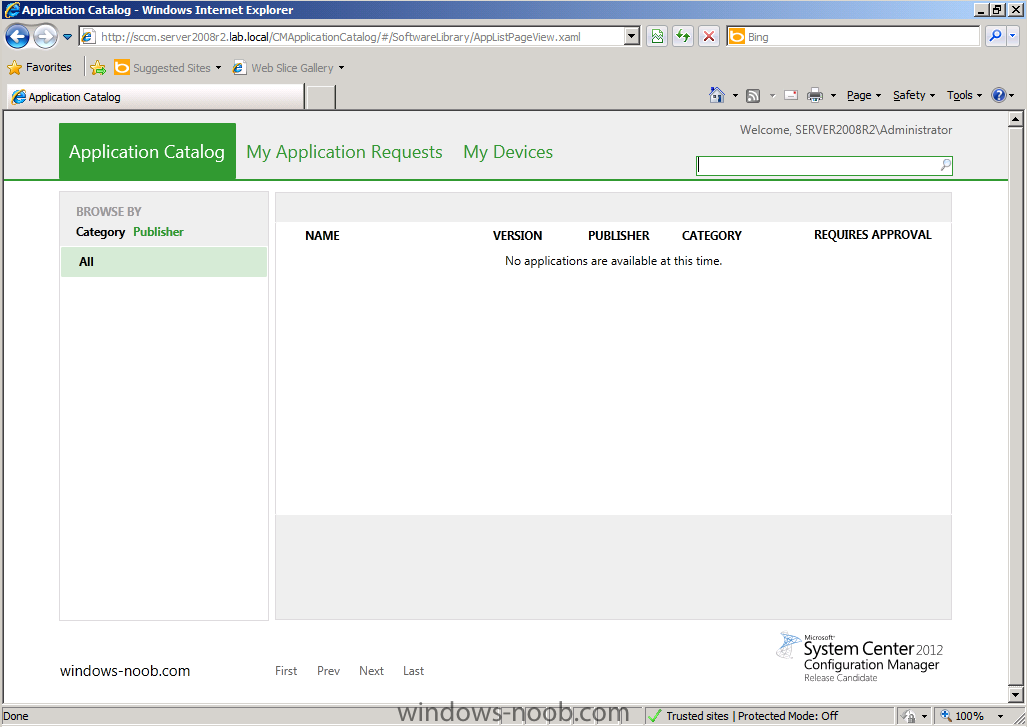The width and height of the screenshot is (1027, 727).
Task: Click the Compatibility View icon
Action: (657, 37)
